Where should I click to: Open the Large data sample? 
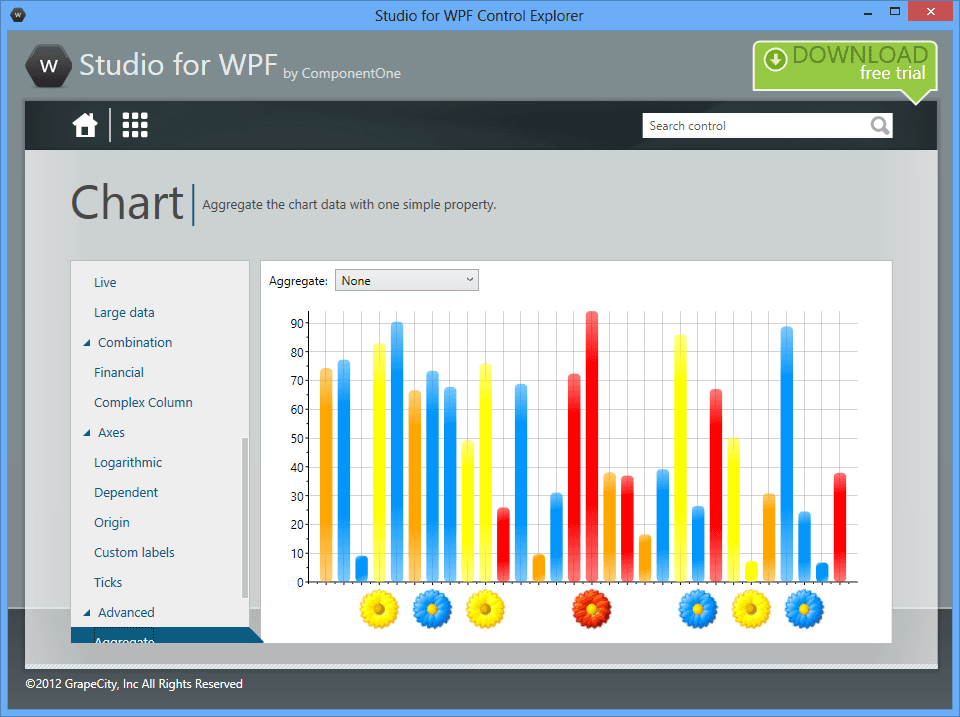[124, 312]
